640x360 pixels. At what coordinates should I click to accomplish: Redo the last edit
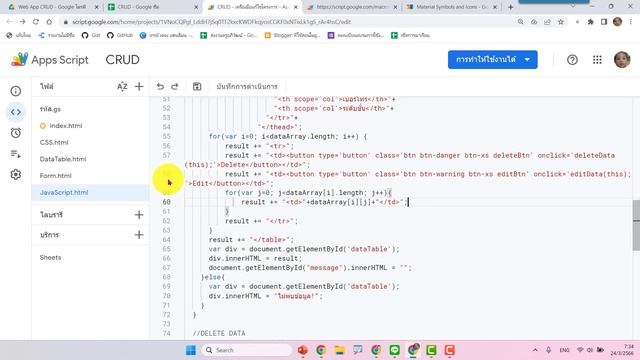(x=175, y=87)
